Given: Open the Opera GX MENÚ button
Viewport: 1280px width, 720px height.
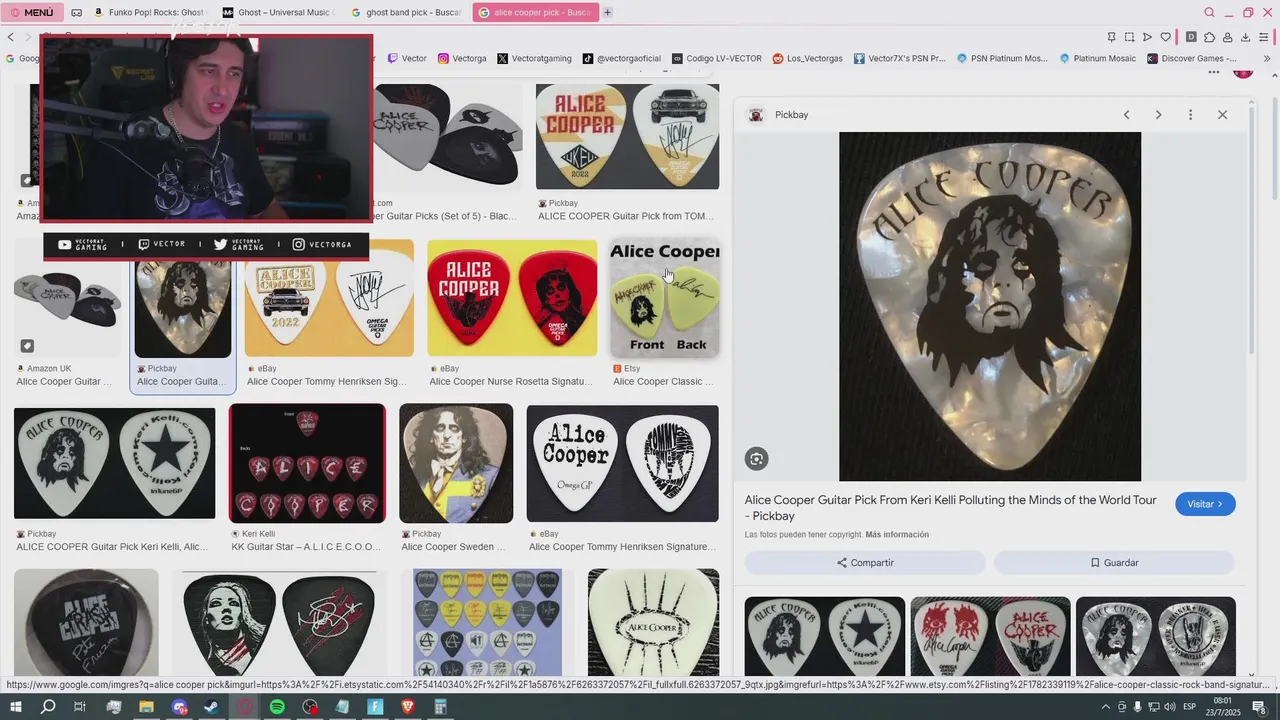Looking at the screenshot, I should point(31,12).
